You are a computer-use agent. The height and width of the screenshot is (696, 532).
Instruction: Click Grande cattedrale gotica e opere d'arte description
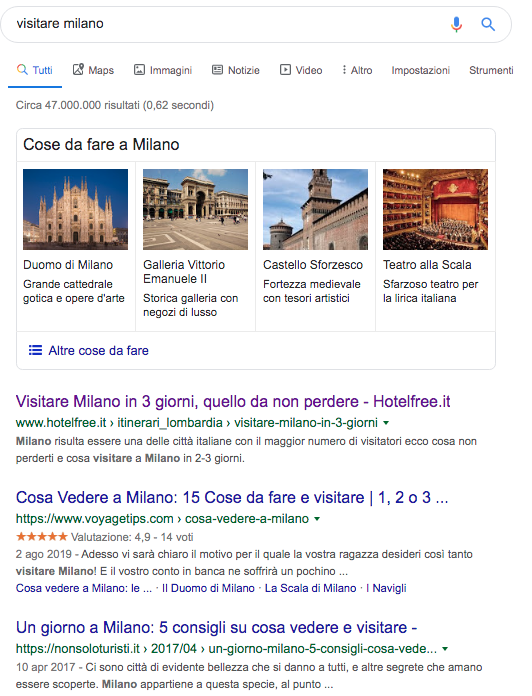74,291
